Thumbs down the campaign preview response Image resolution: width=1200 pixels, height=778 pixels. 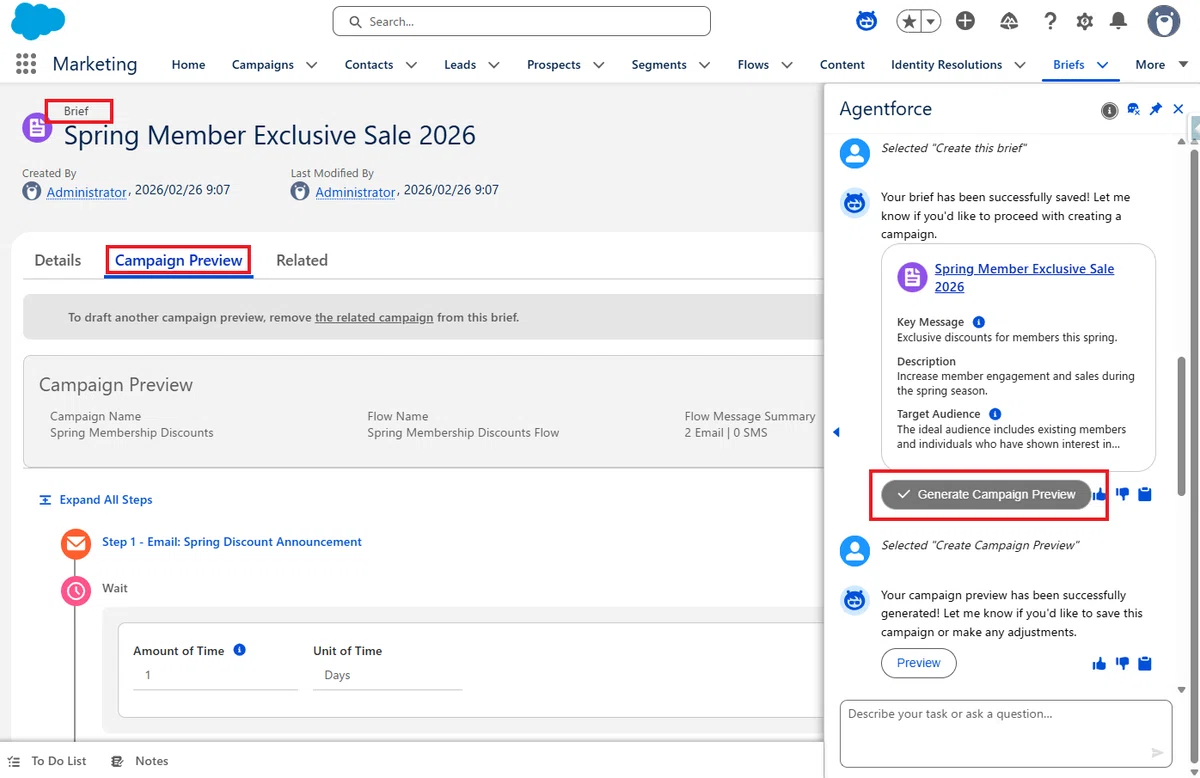(1122, 663)
